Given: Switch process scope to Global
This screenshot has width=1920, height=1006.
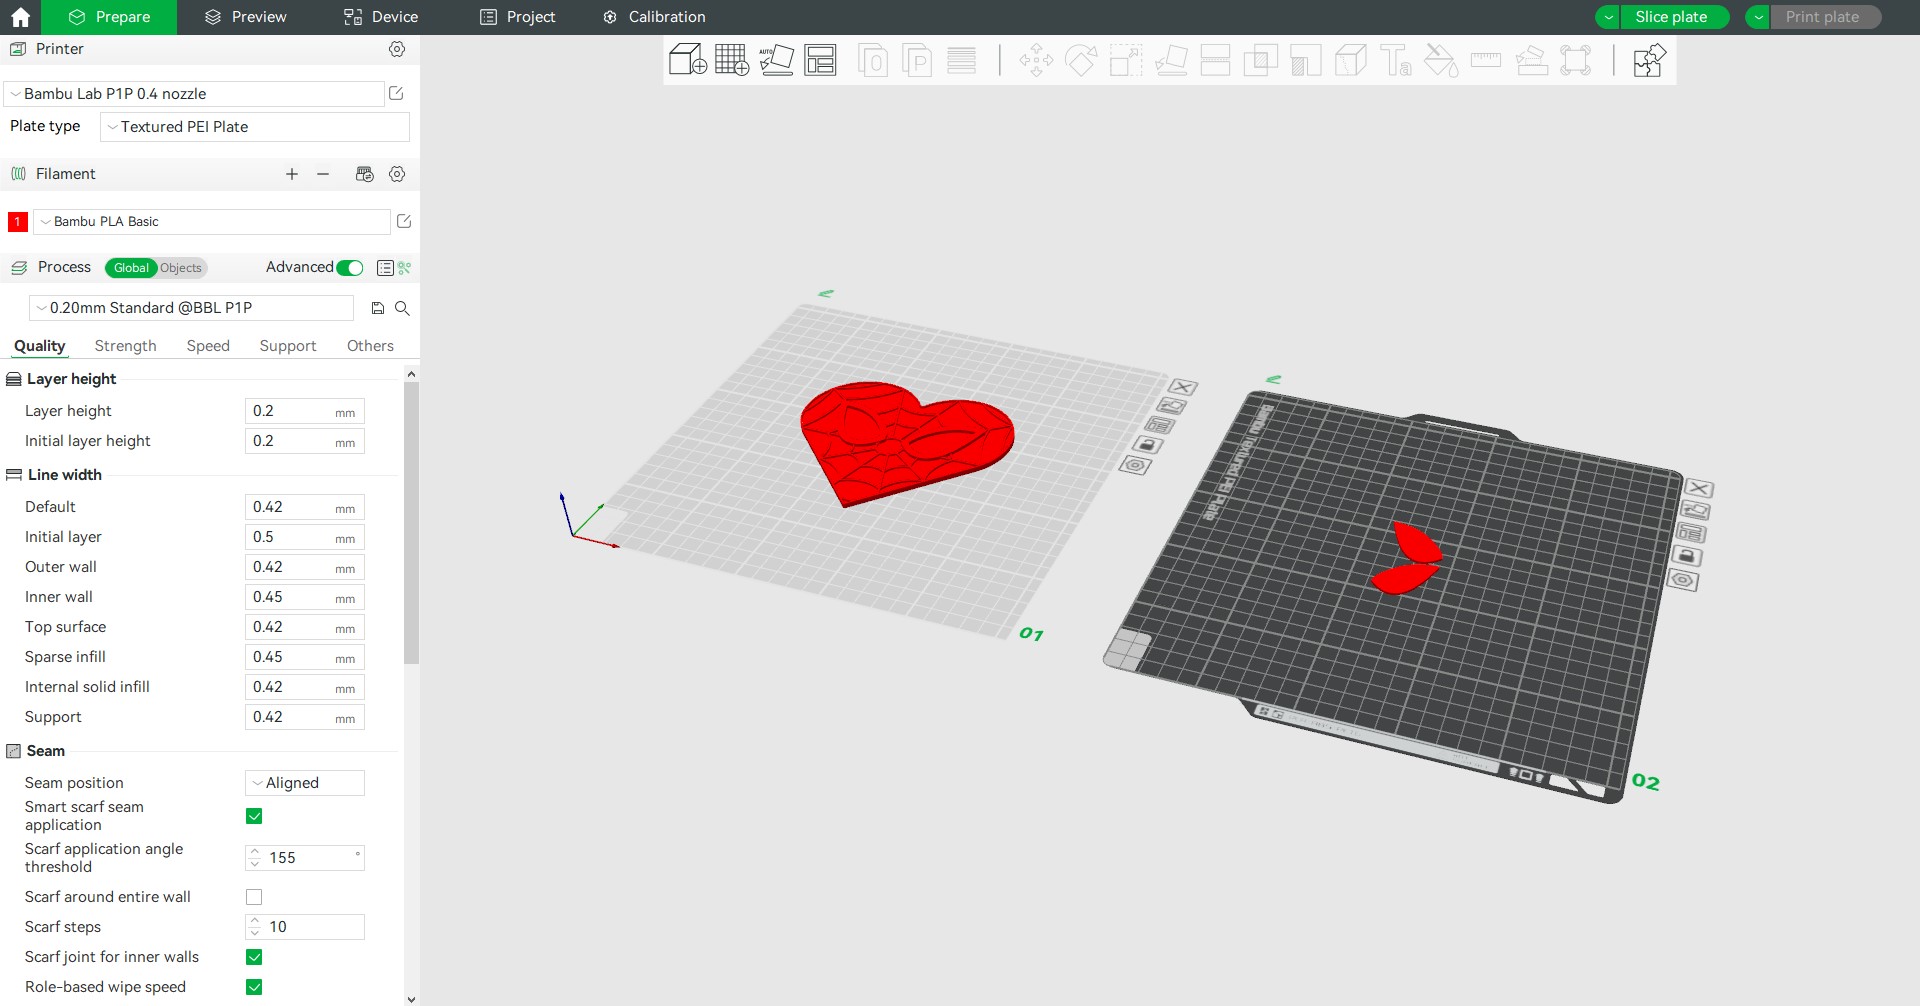Looking at the screenshot, I should point(131,268).
